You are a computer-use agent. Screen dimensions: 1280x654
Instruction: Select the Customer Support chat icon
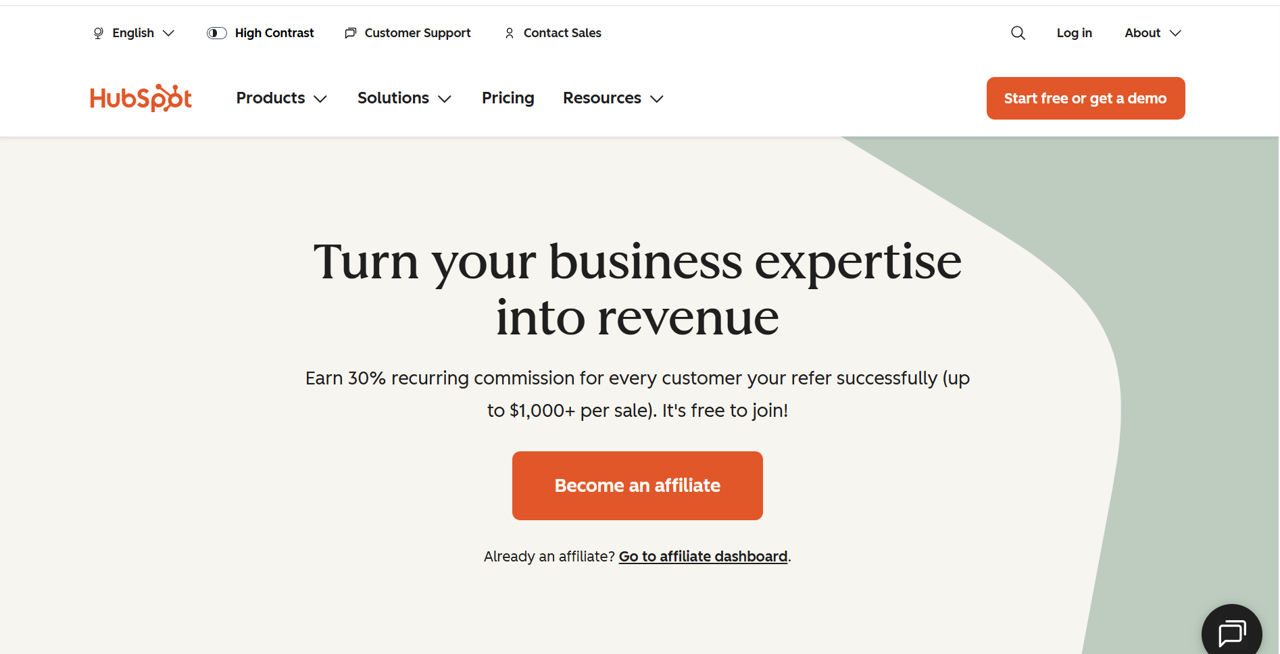[349, 33]
